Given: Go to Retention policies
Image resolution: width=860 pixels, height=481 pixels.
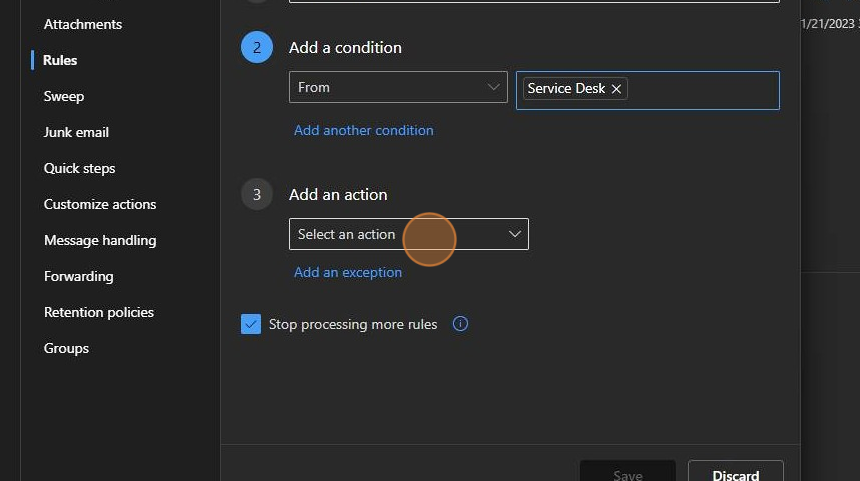Looking at the screenshot, I should point(99,312).
